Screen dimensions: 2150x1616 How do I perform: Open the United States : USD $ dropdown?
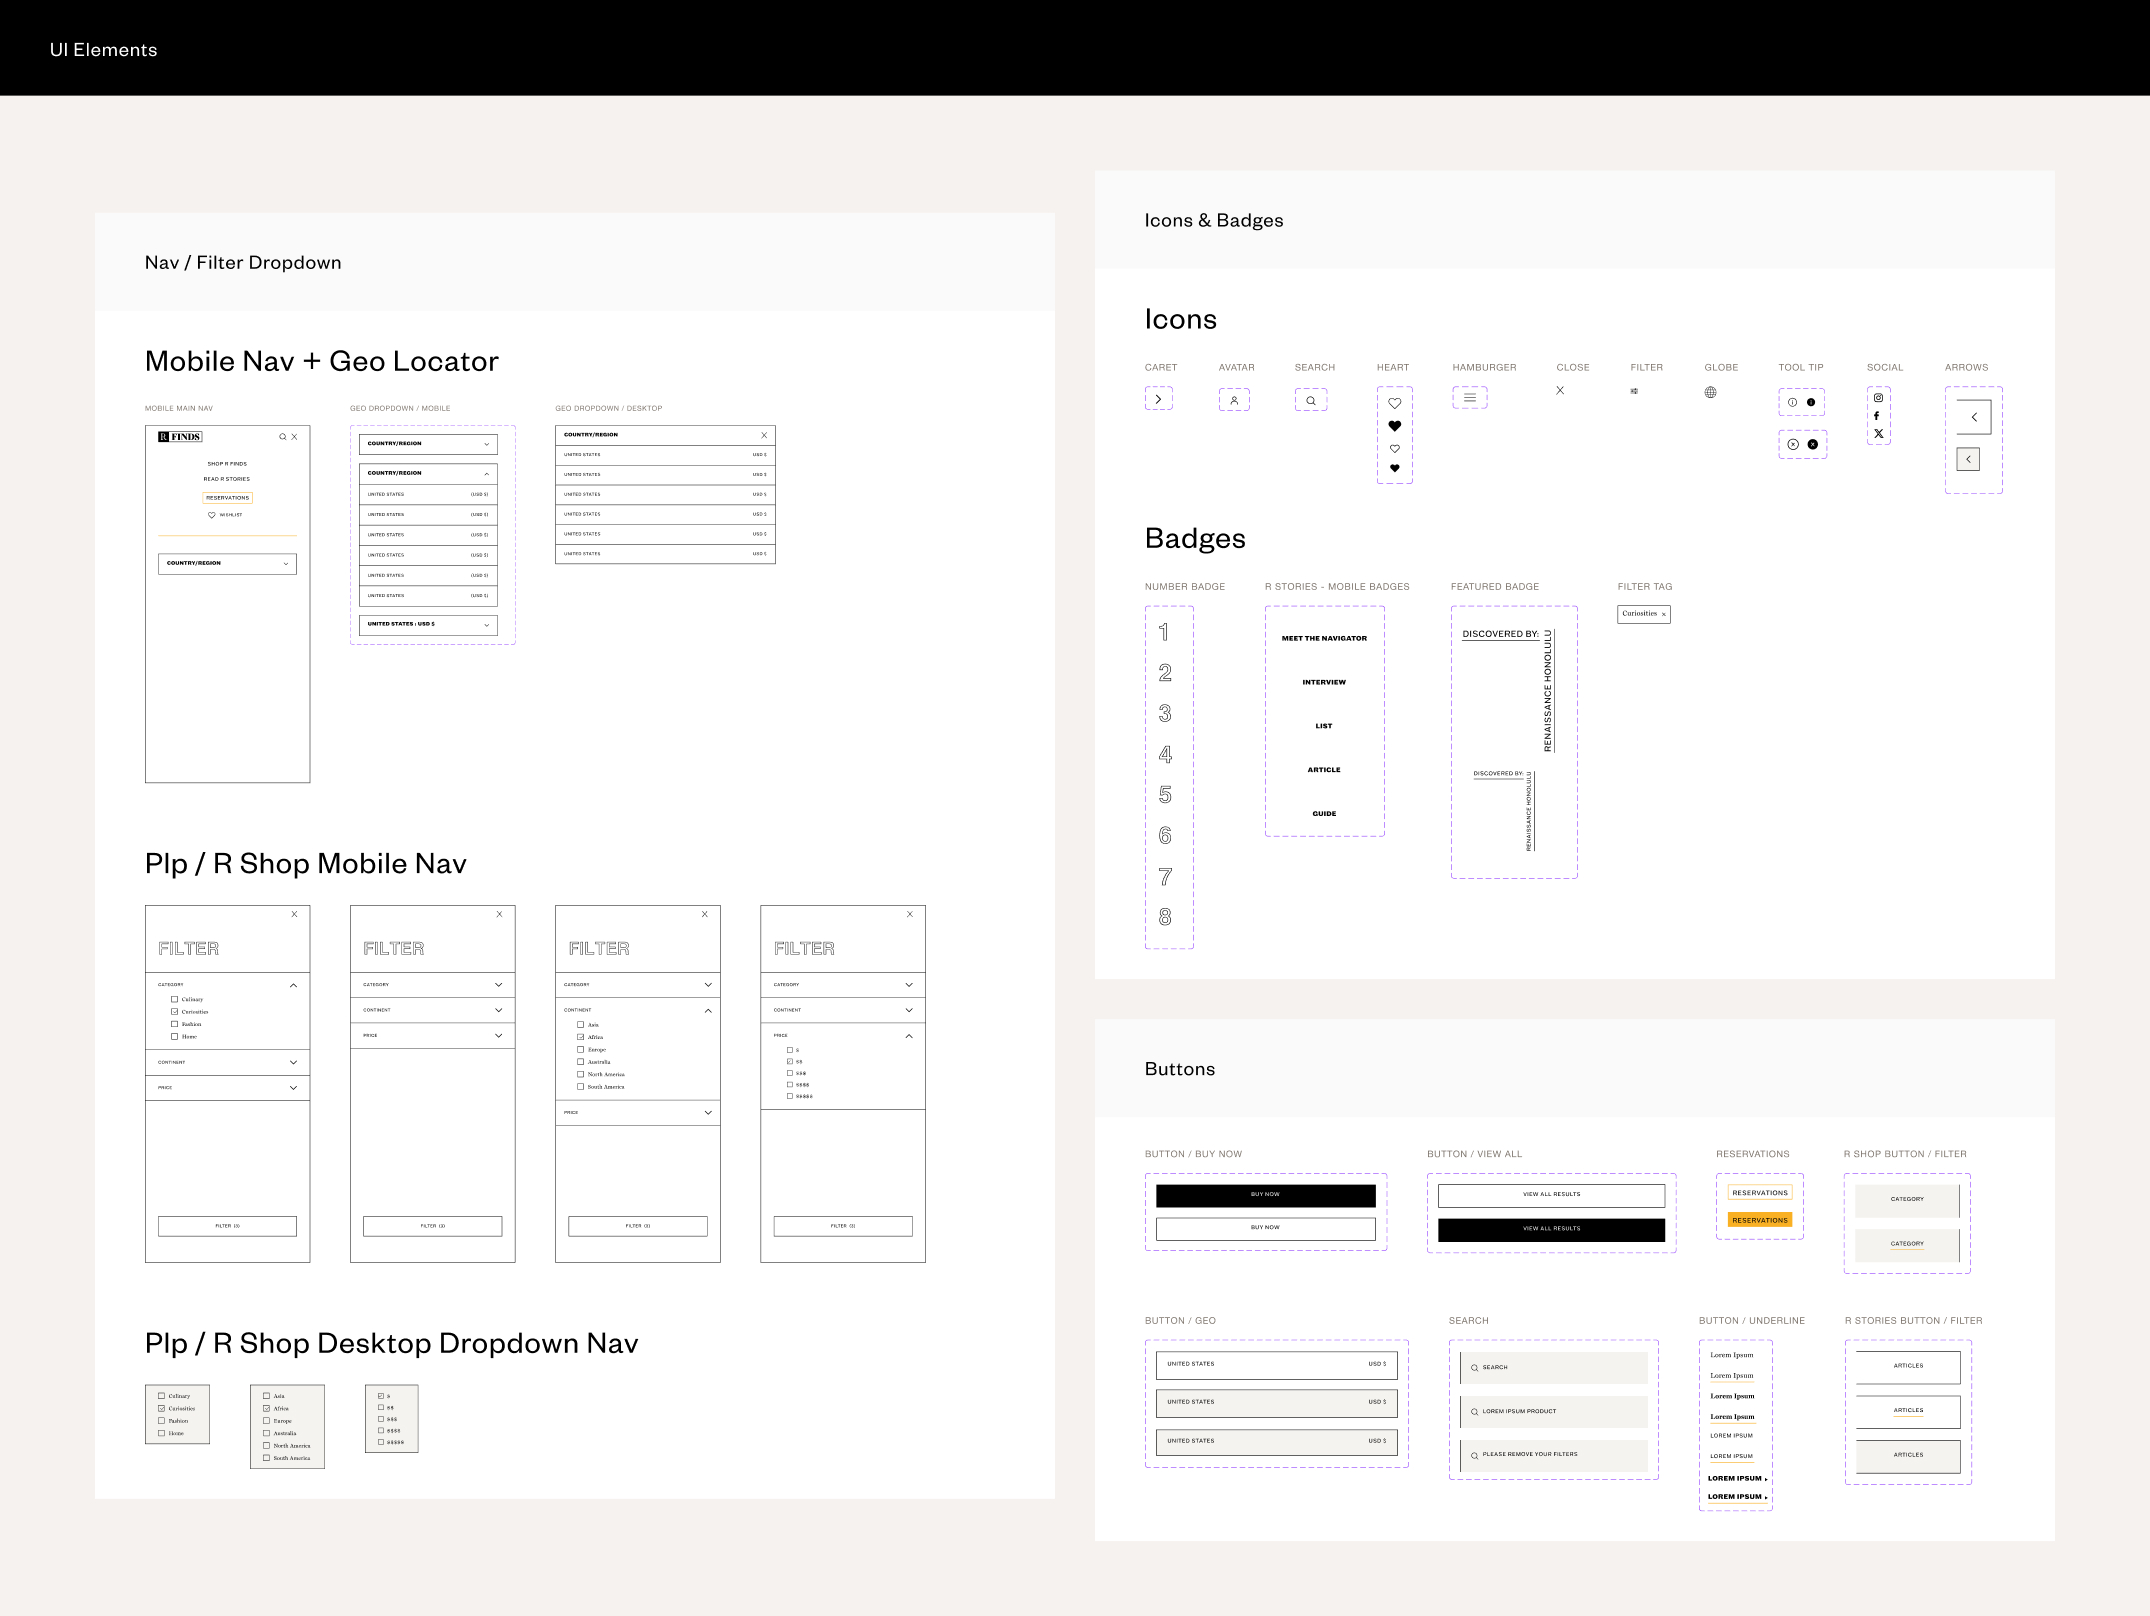[x=428, y=625]
